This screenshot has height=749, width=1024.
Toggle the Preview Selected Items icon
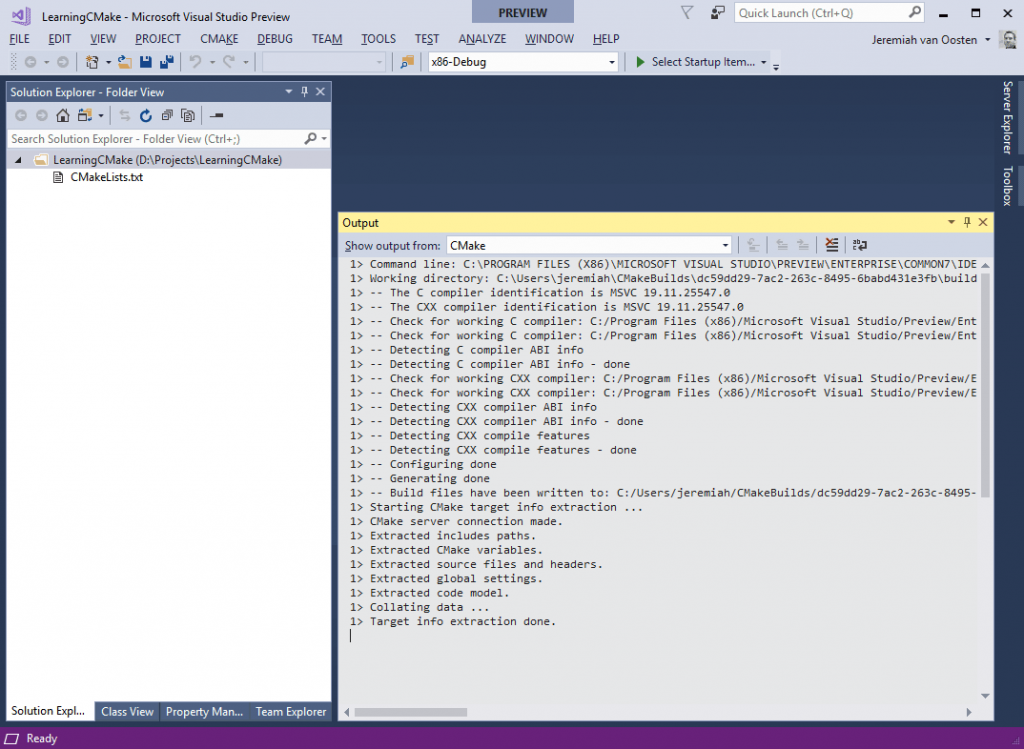(x=217, y=116)
